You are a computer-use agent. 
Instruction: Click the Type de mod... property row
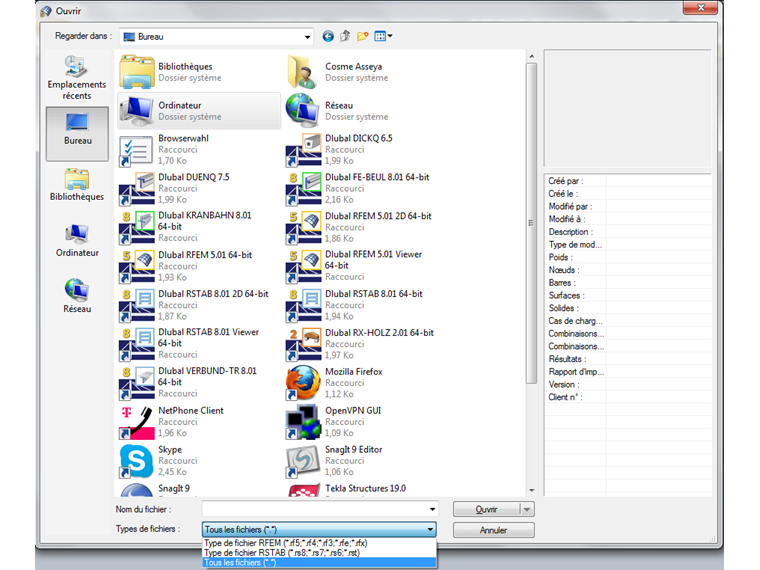pyautogui.click(x=628, y=244)
